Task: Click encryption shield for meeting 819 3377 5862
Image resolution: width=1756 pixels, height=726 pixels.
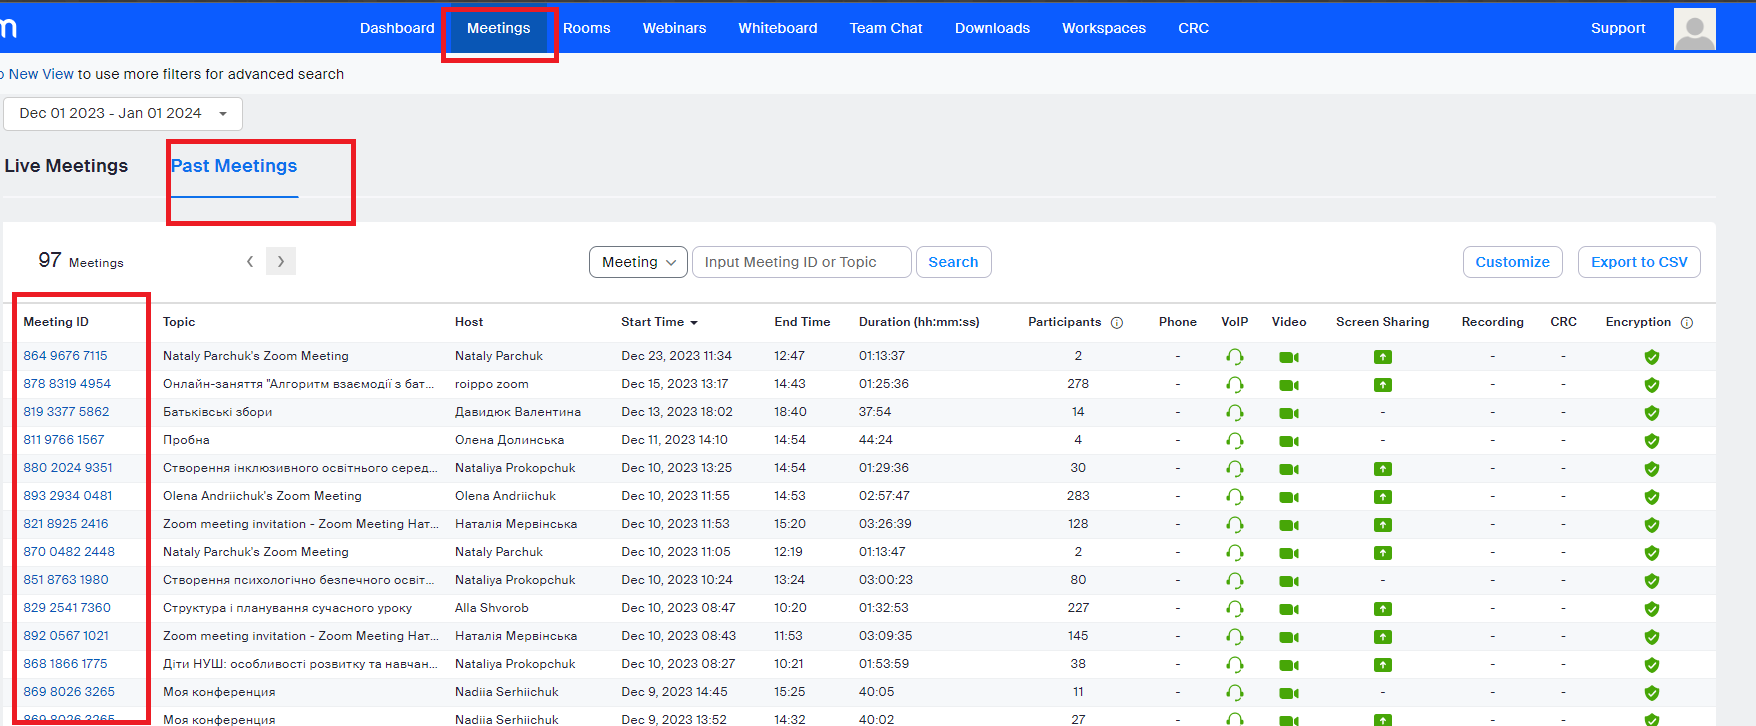Action: (1652, 413)
